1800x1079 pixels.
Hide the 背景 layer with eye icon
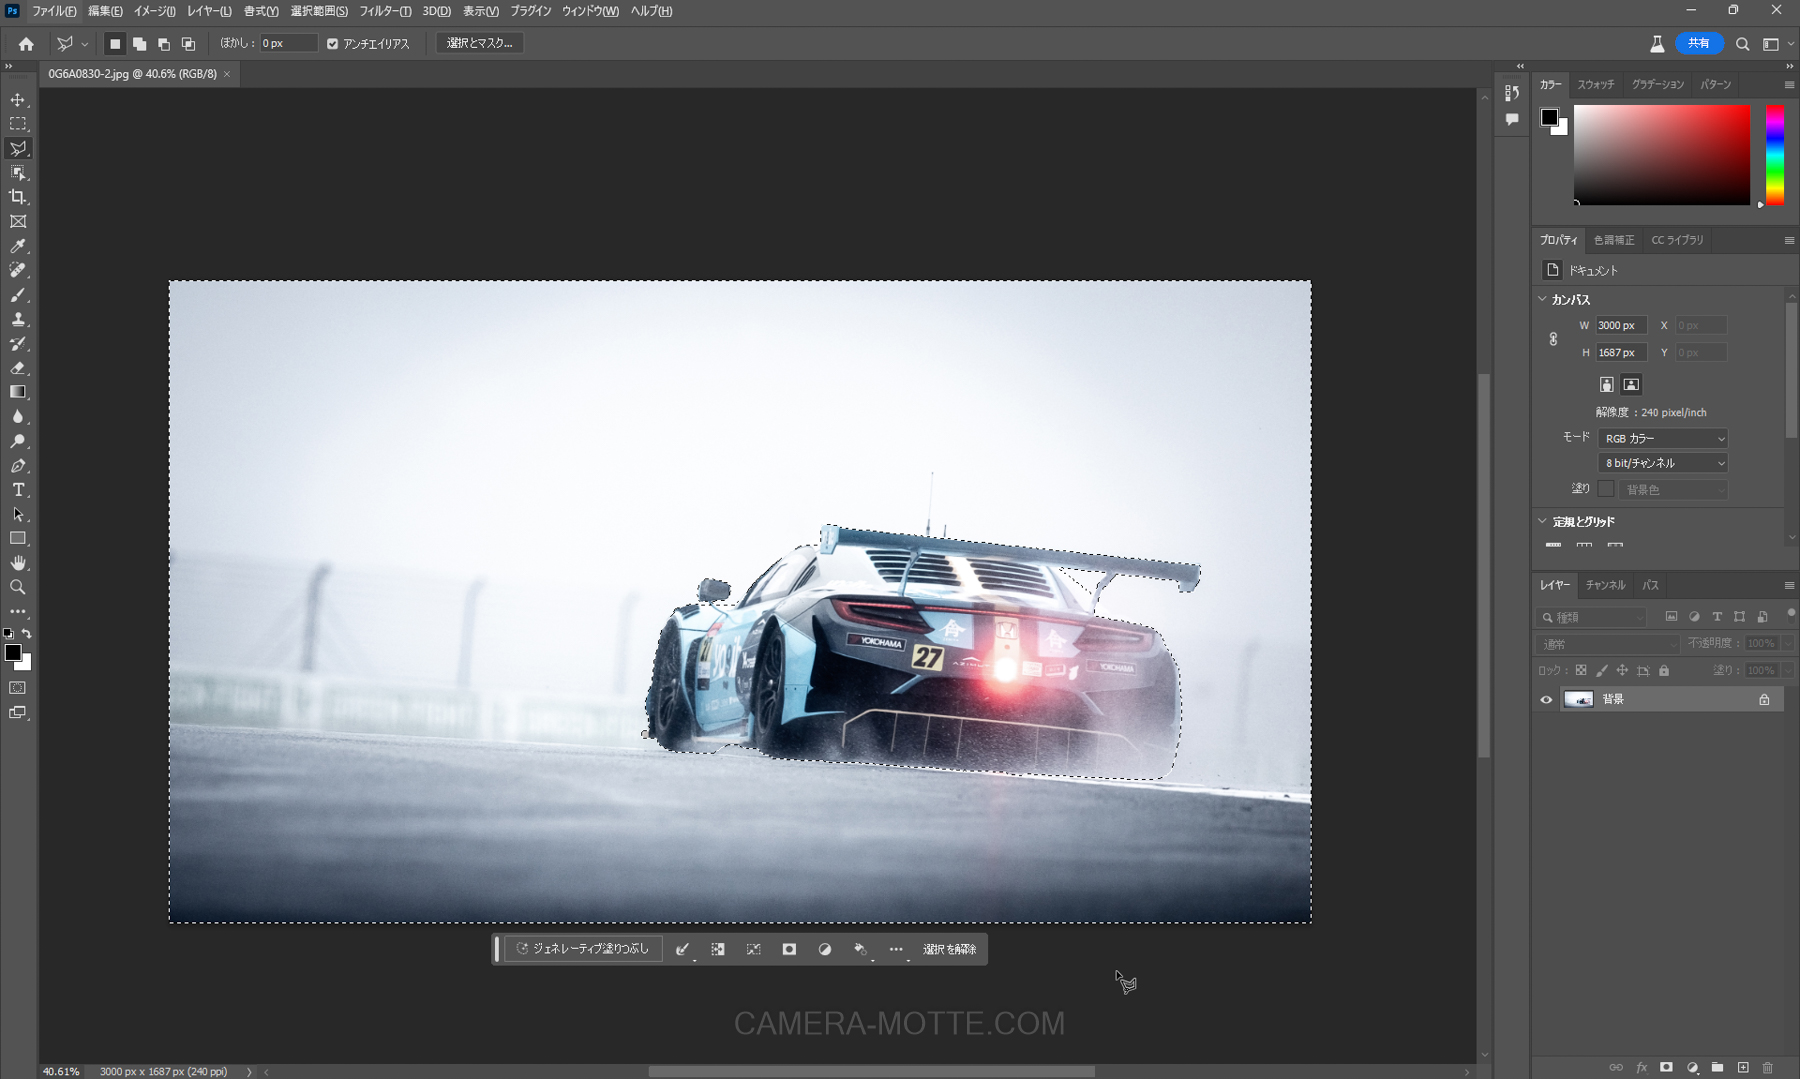(x=1546, y=700)
